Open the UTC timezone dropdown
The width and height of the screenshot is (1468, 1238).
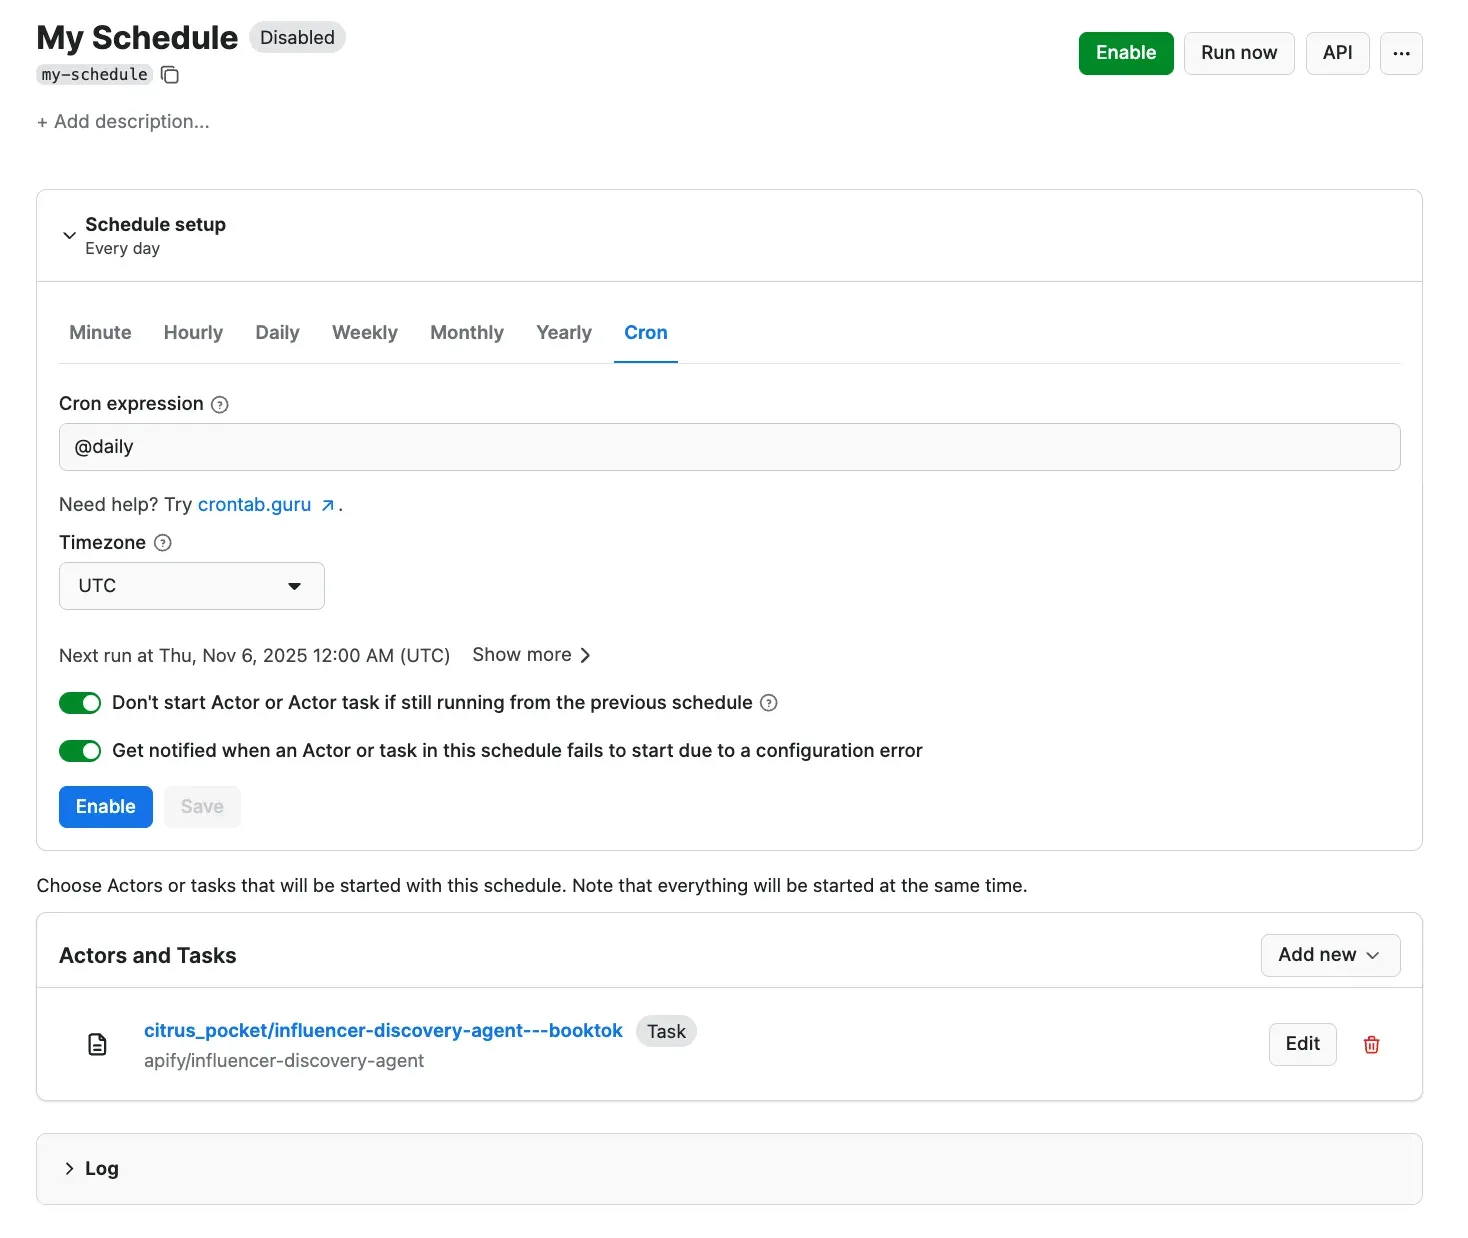[x=192, y=586]
